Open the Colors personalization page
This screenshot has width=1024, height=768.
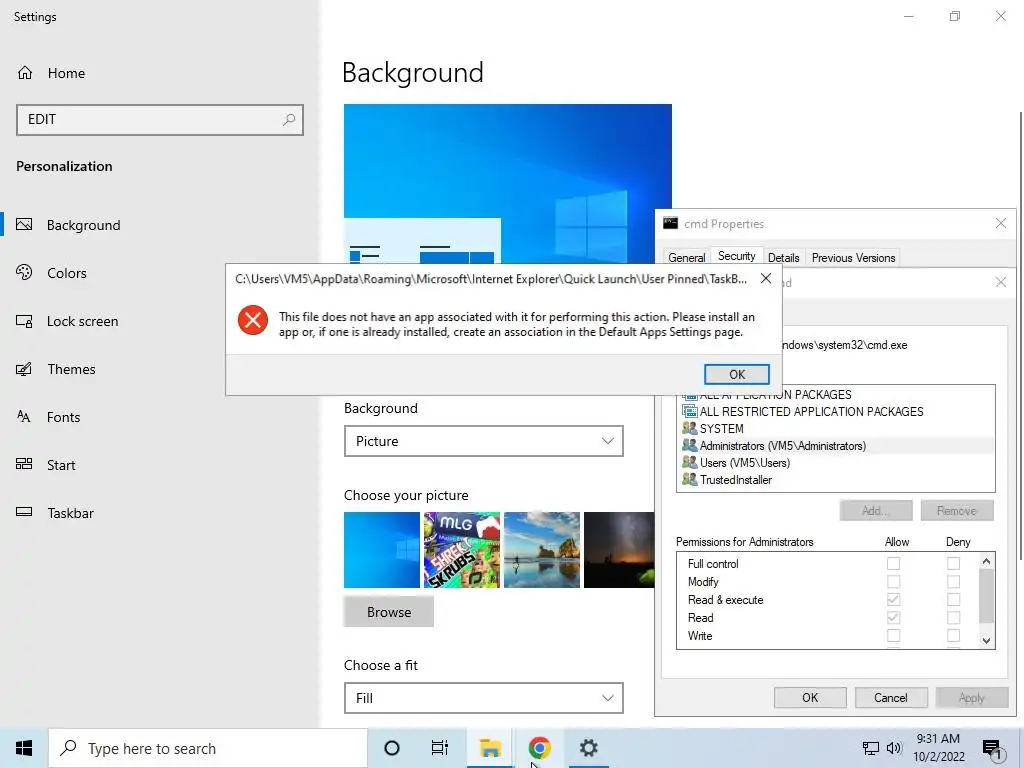67,273
